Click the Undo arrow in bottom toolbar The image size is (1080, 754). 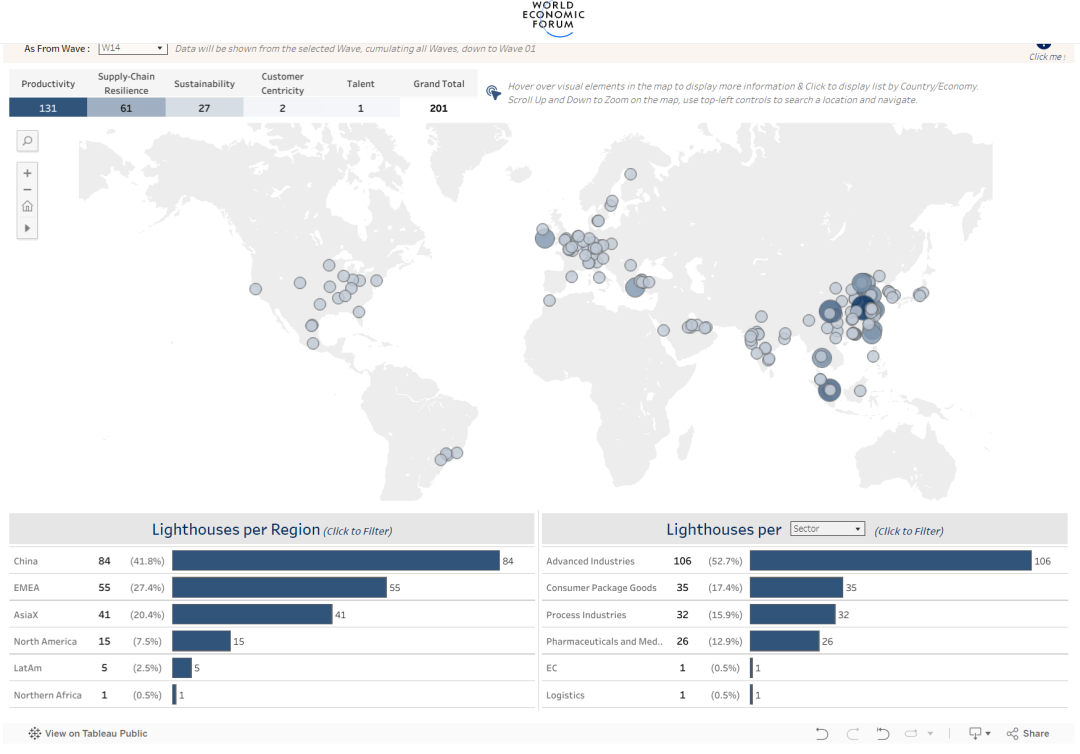[x=821, y=734]
